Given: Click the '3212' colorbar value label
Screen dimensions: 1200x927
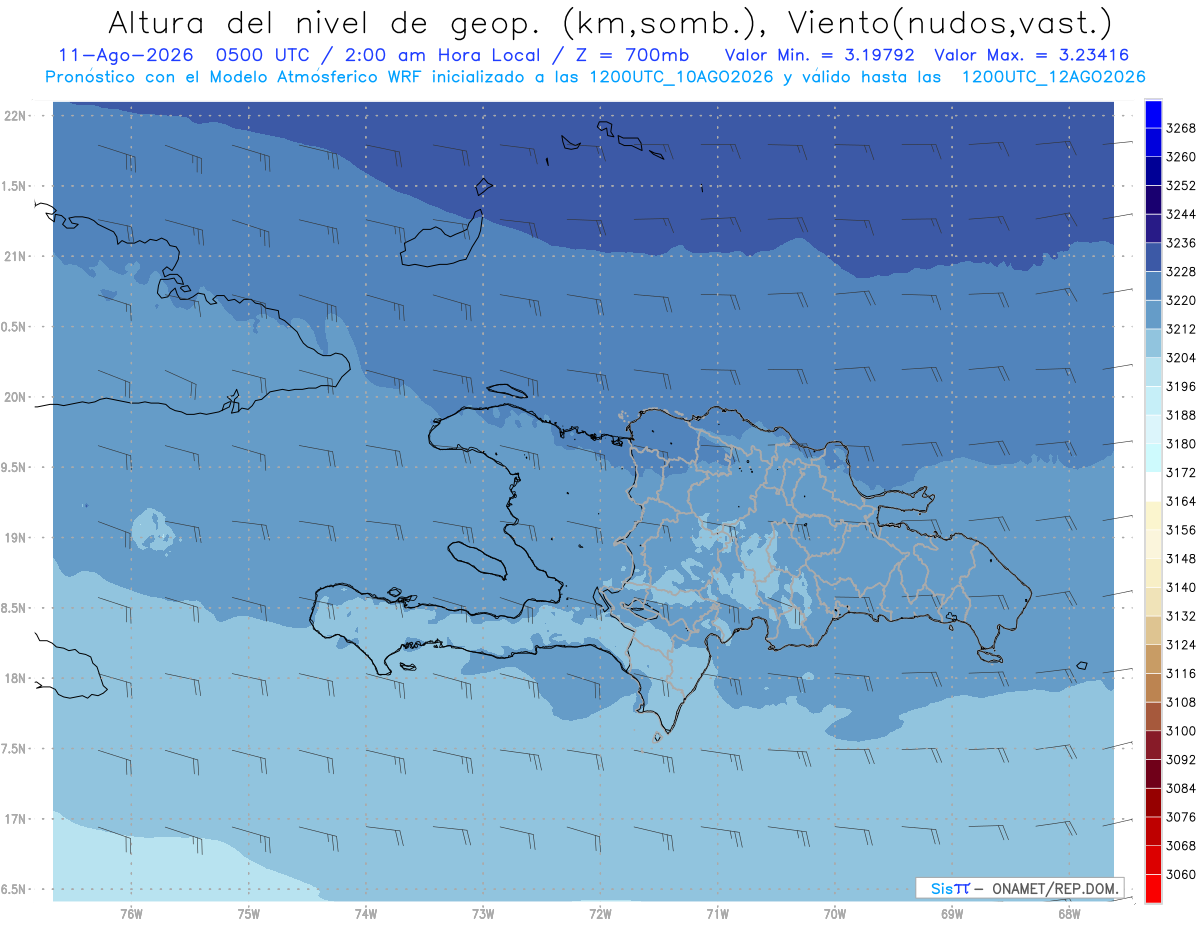Looking at the screenshot, I should (1181, 329).
